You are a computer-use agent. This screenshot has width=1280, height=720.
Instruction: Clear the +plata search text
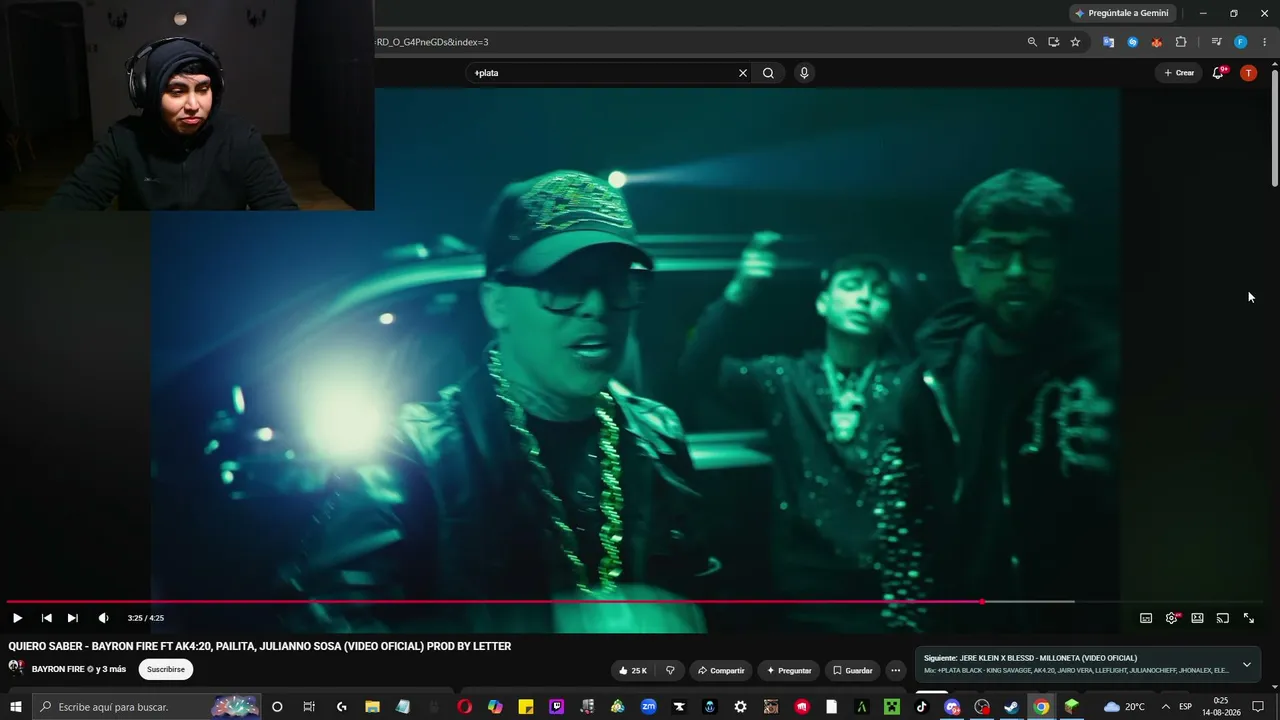pyautogui.click(x=743, y=73)
